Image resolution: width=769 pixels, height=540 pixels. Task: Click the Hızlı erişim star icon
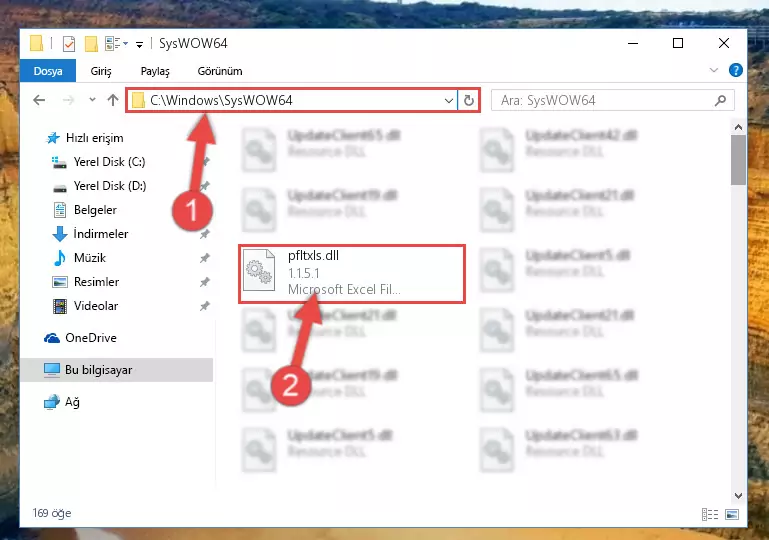(52, 138)
